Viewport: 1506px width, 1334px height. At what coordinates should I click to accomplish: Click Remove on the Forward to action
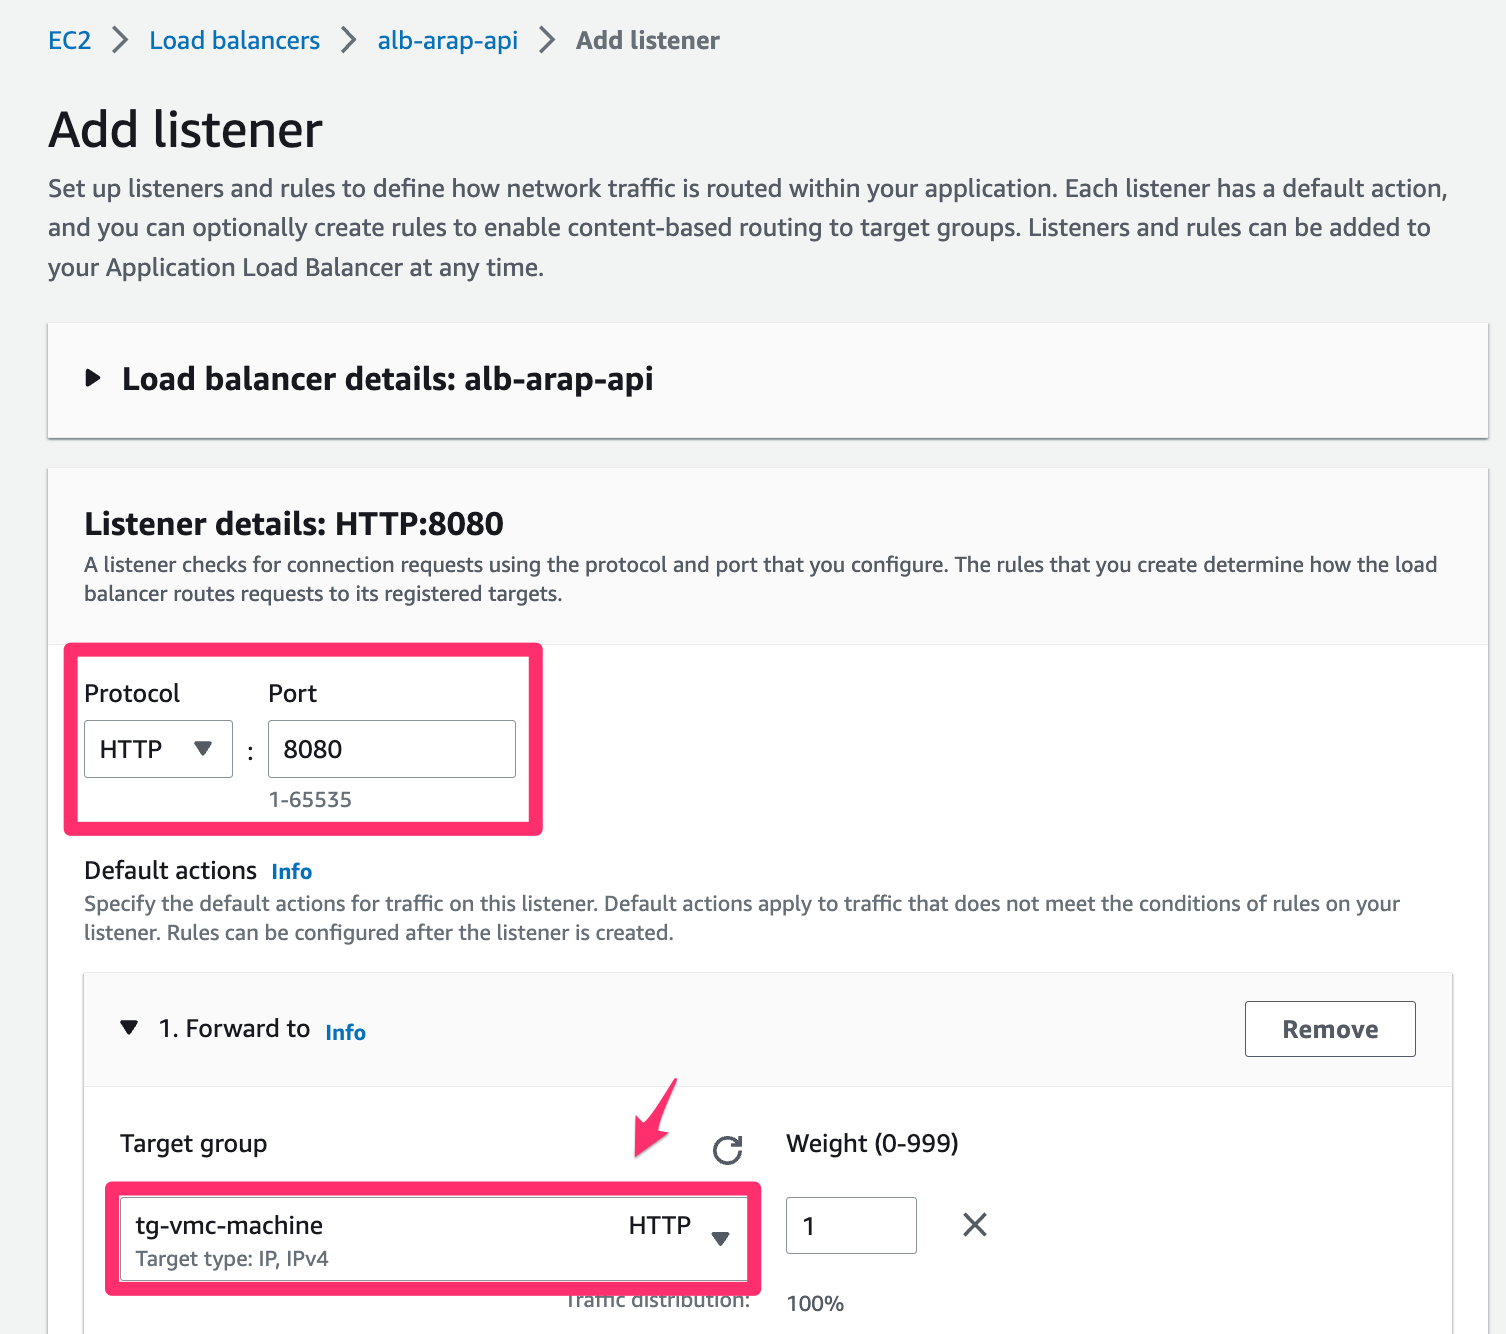pos(1329,1028)
